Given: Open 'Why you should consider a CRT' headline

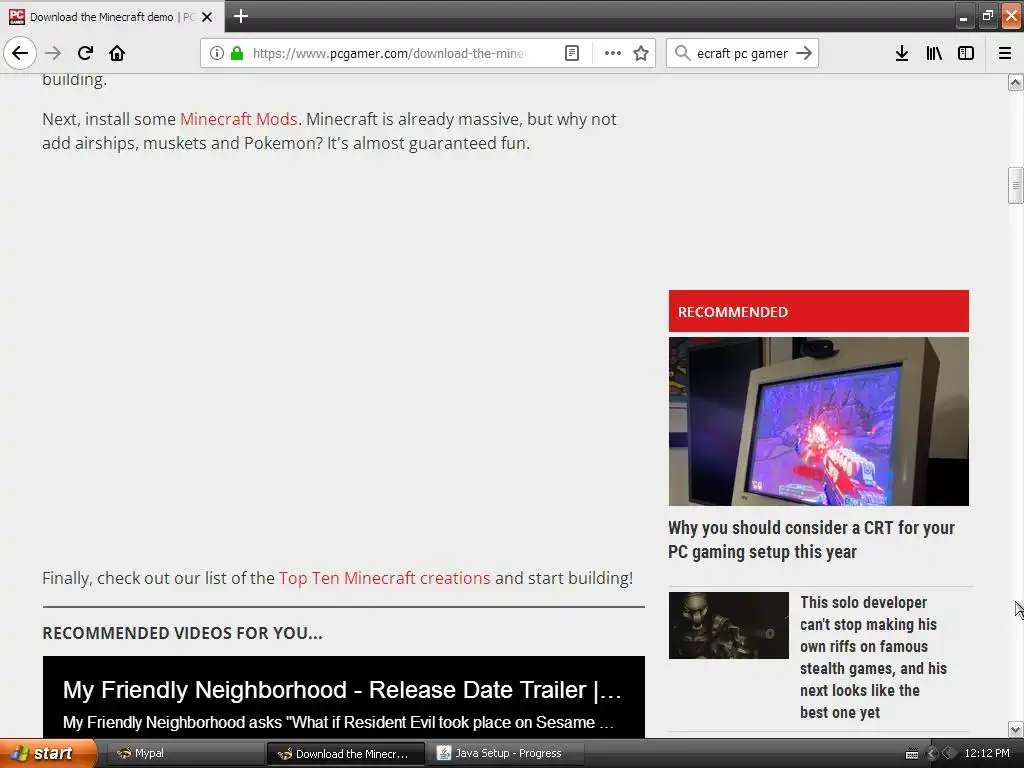Looking at the screenshot, I should click(x=811, y=539).
